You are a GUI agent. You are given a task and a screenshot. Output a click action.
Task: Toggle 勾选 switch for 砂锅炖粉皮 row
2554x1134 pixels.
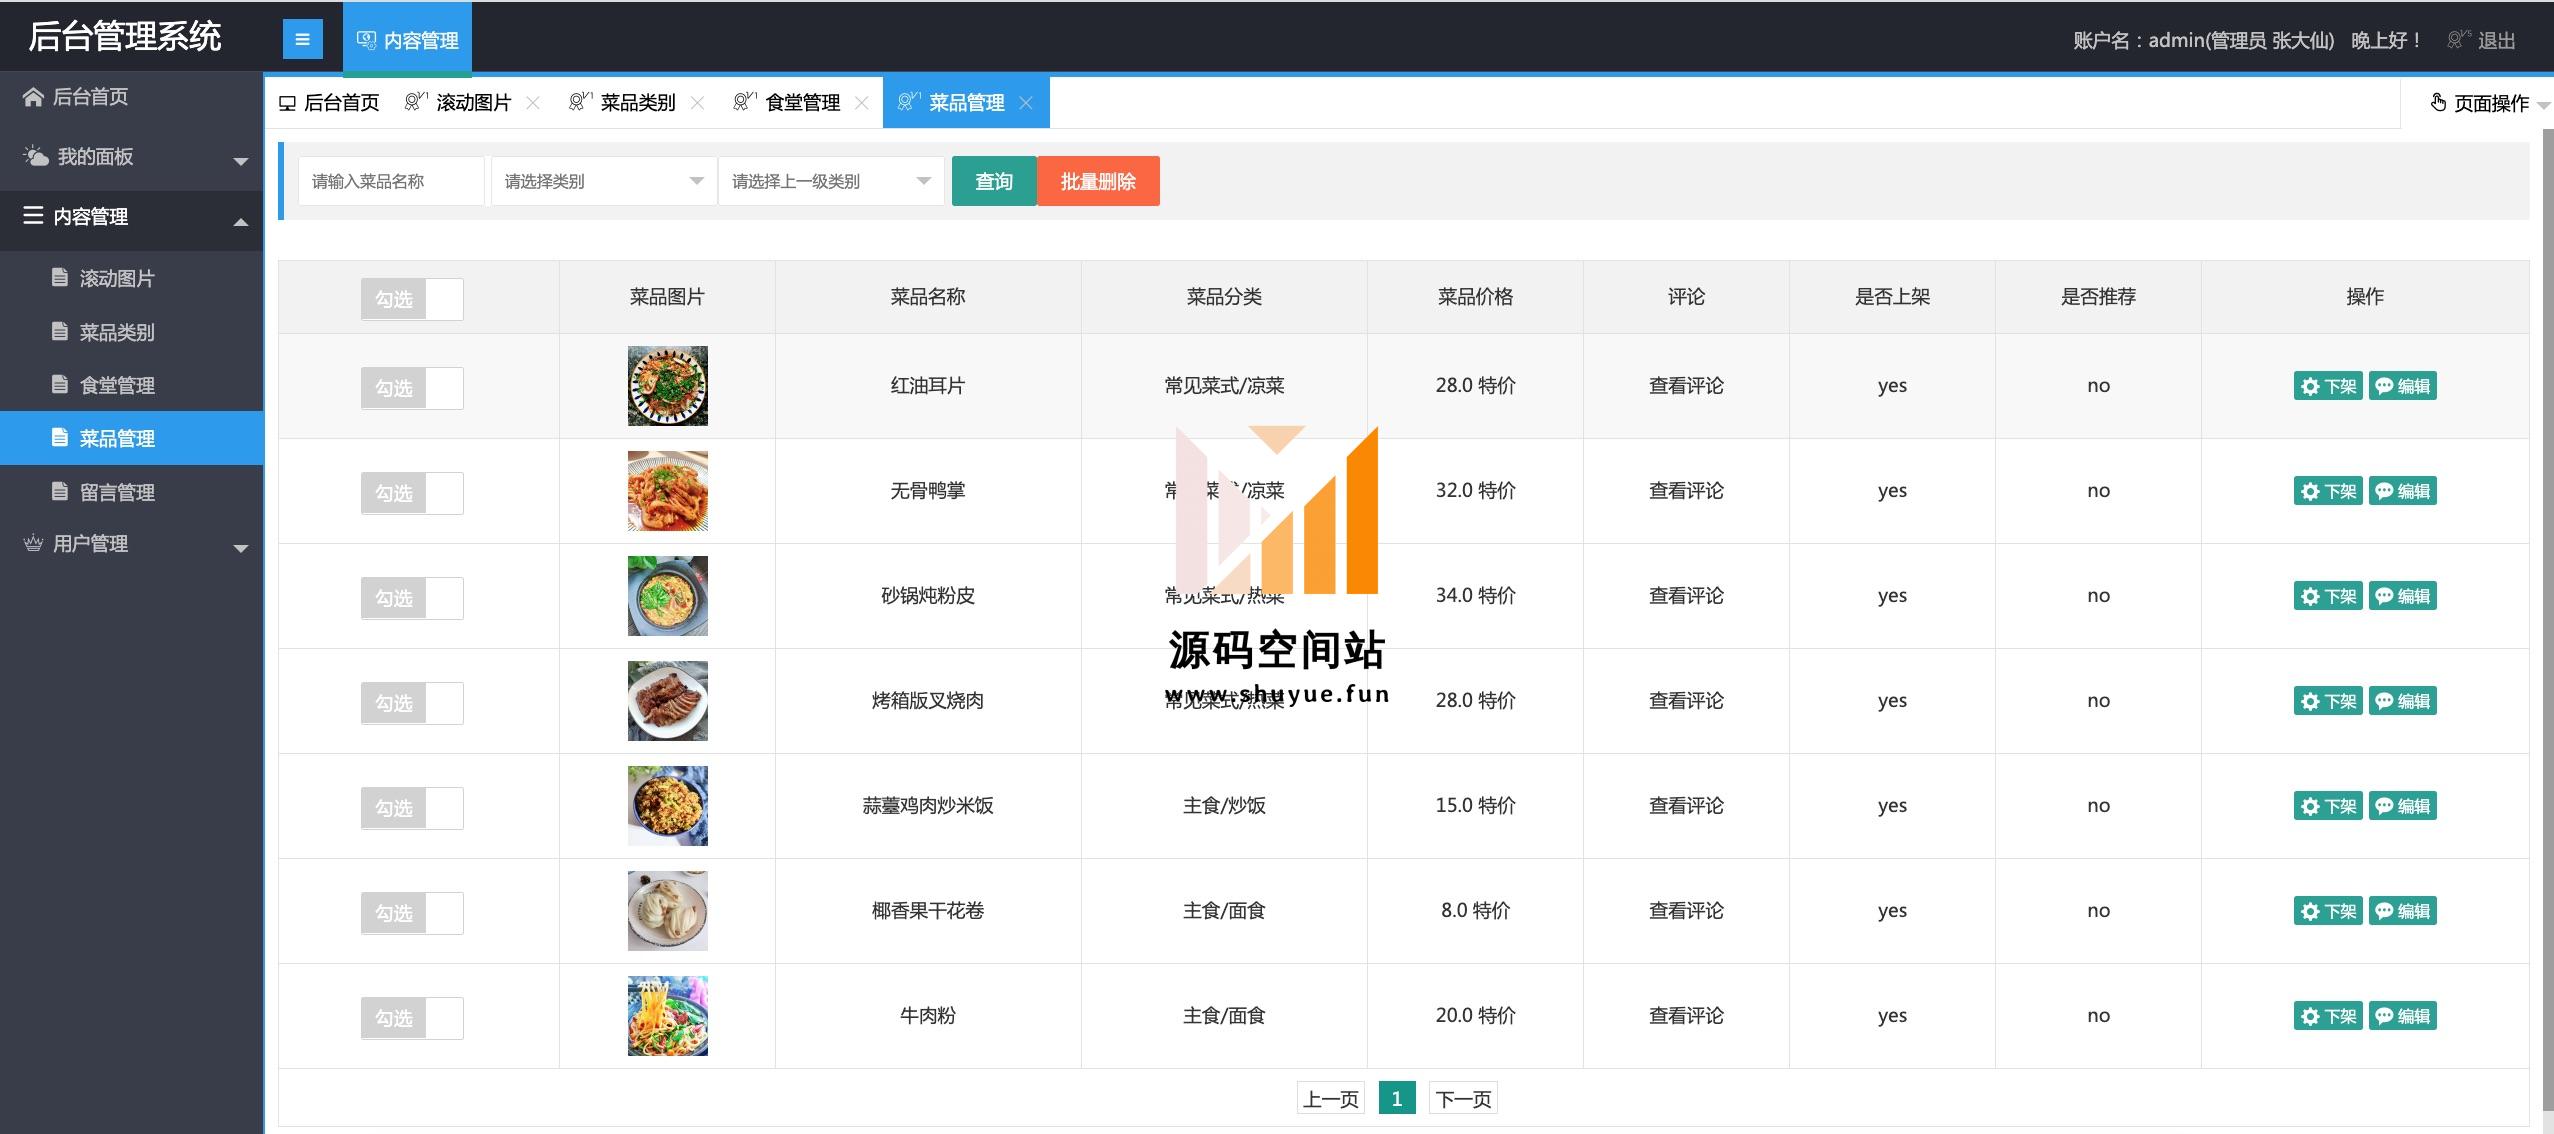click(x=412, y=598)
